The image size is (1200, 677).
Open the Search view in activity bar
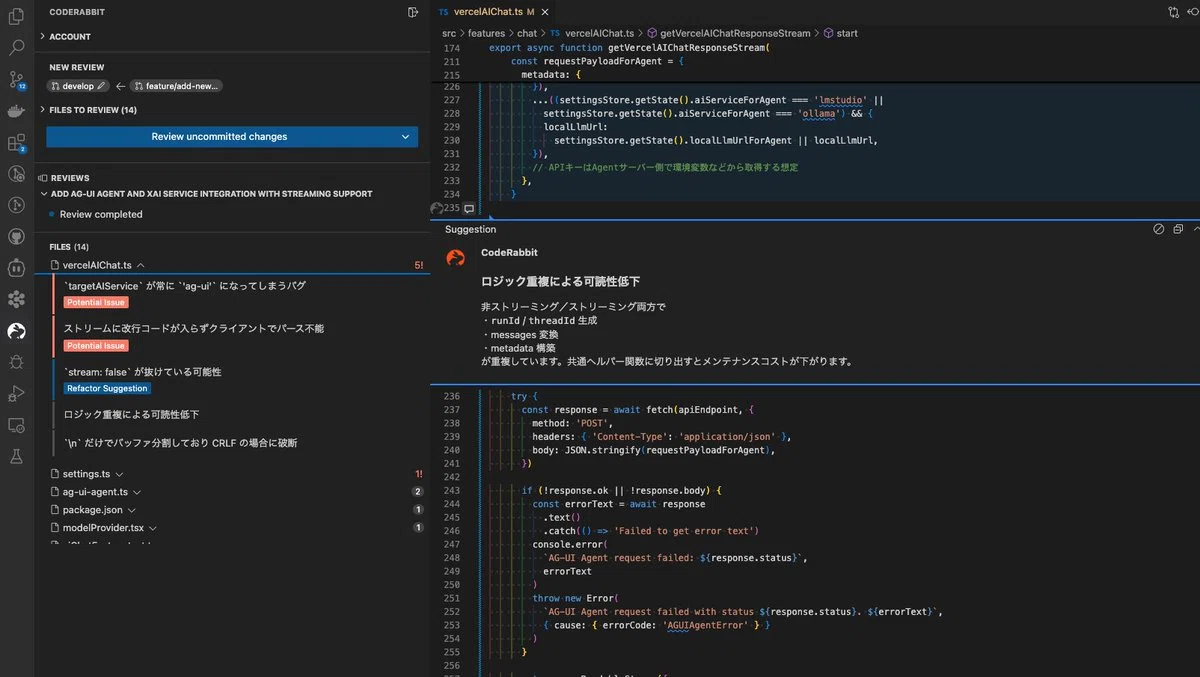(x=16, y=47)
